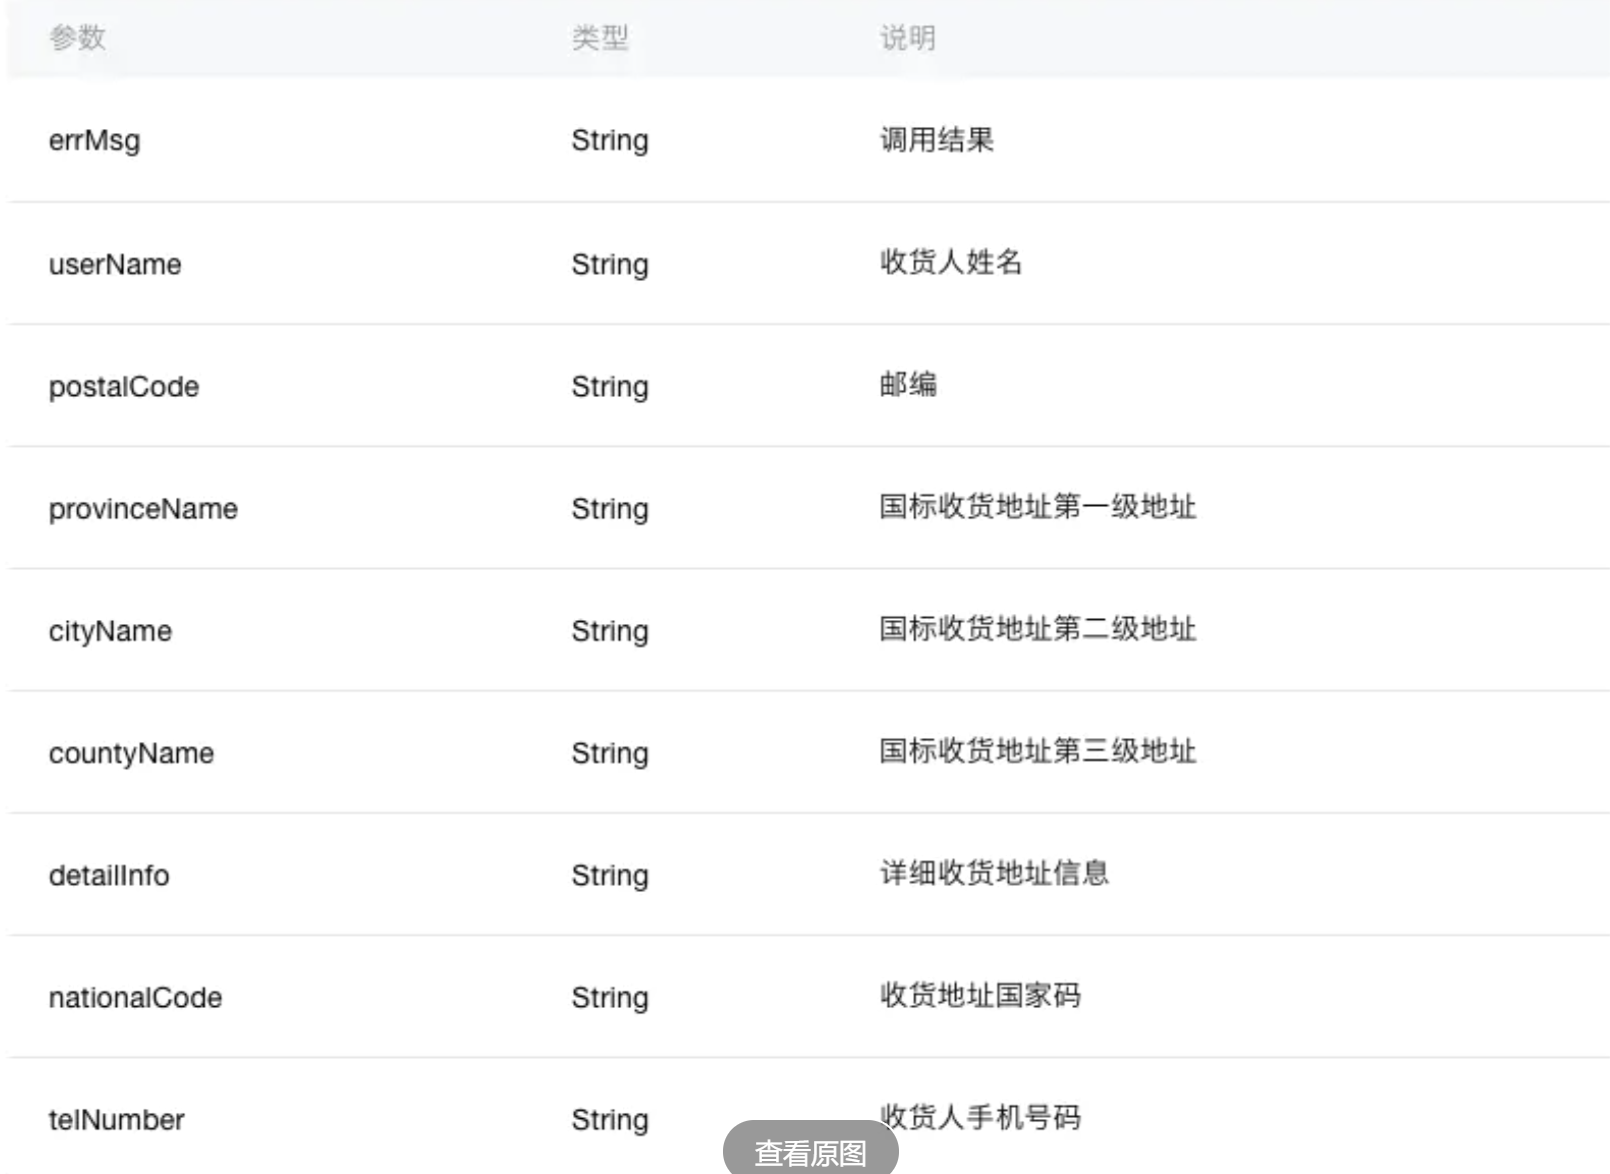Select the 调用结果 description text

937,140
